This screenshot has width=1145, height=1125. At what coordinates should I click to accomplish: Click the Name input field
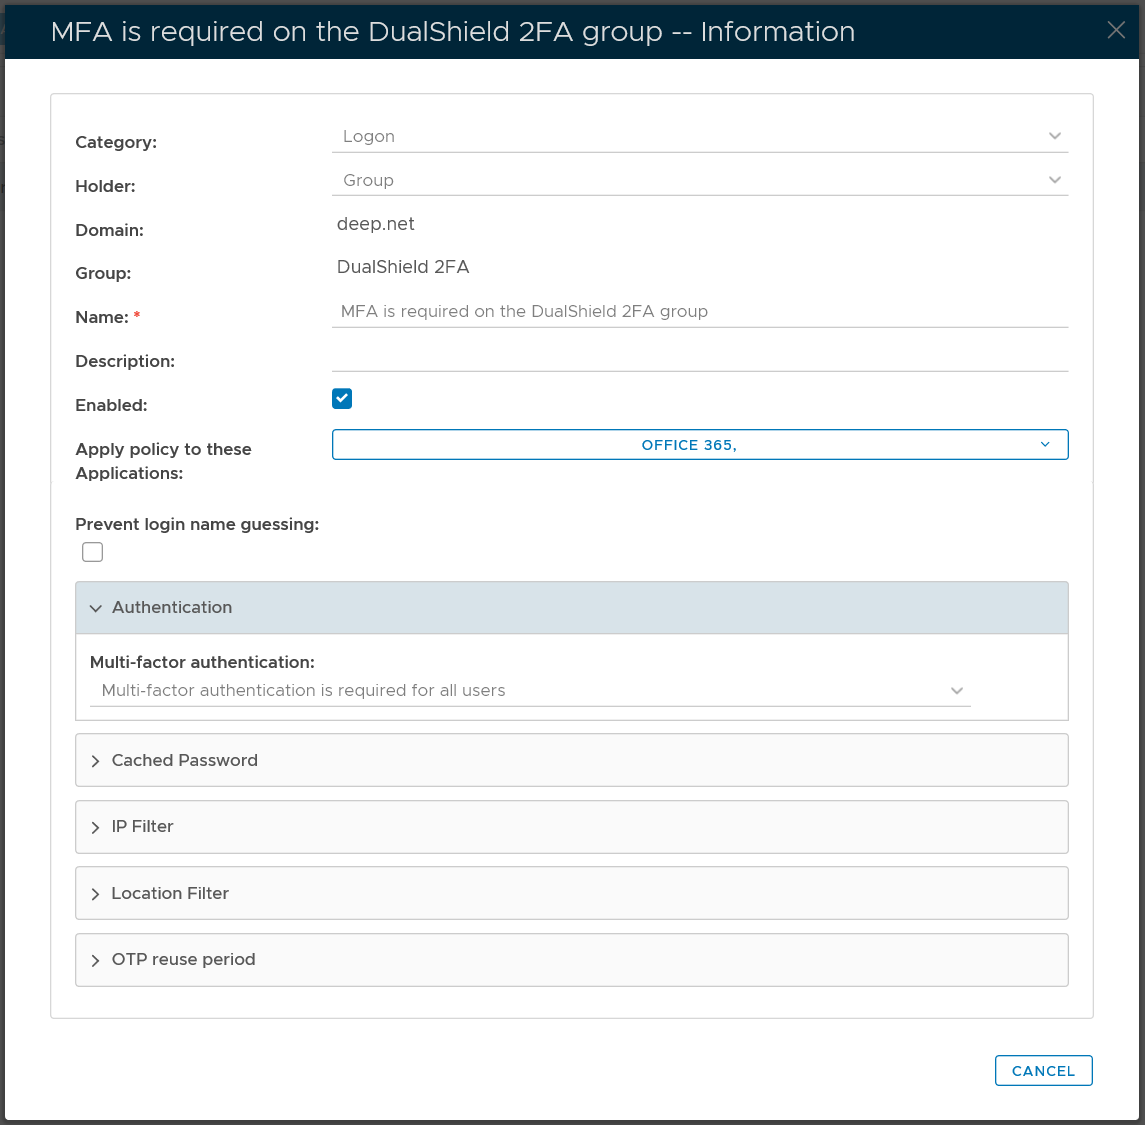(699, 312)
